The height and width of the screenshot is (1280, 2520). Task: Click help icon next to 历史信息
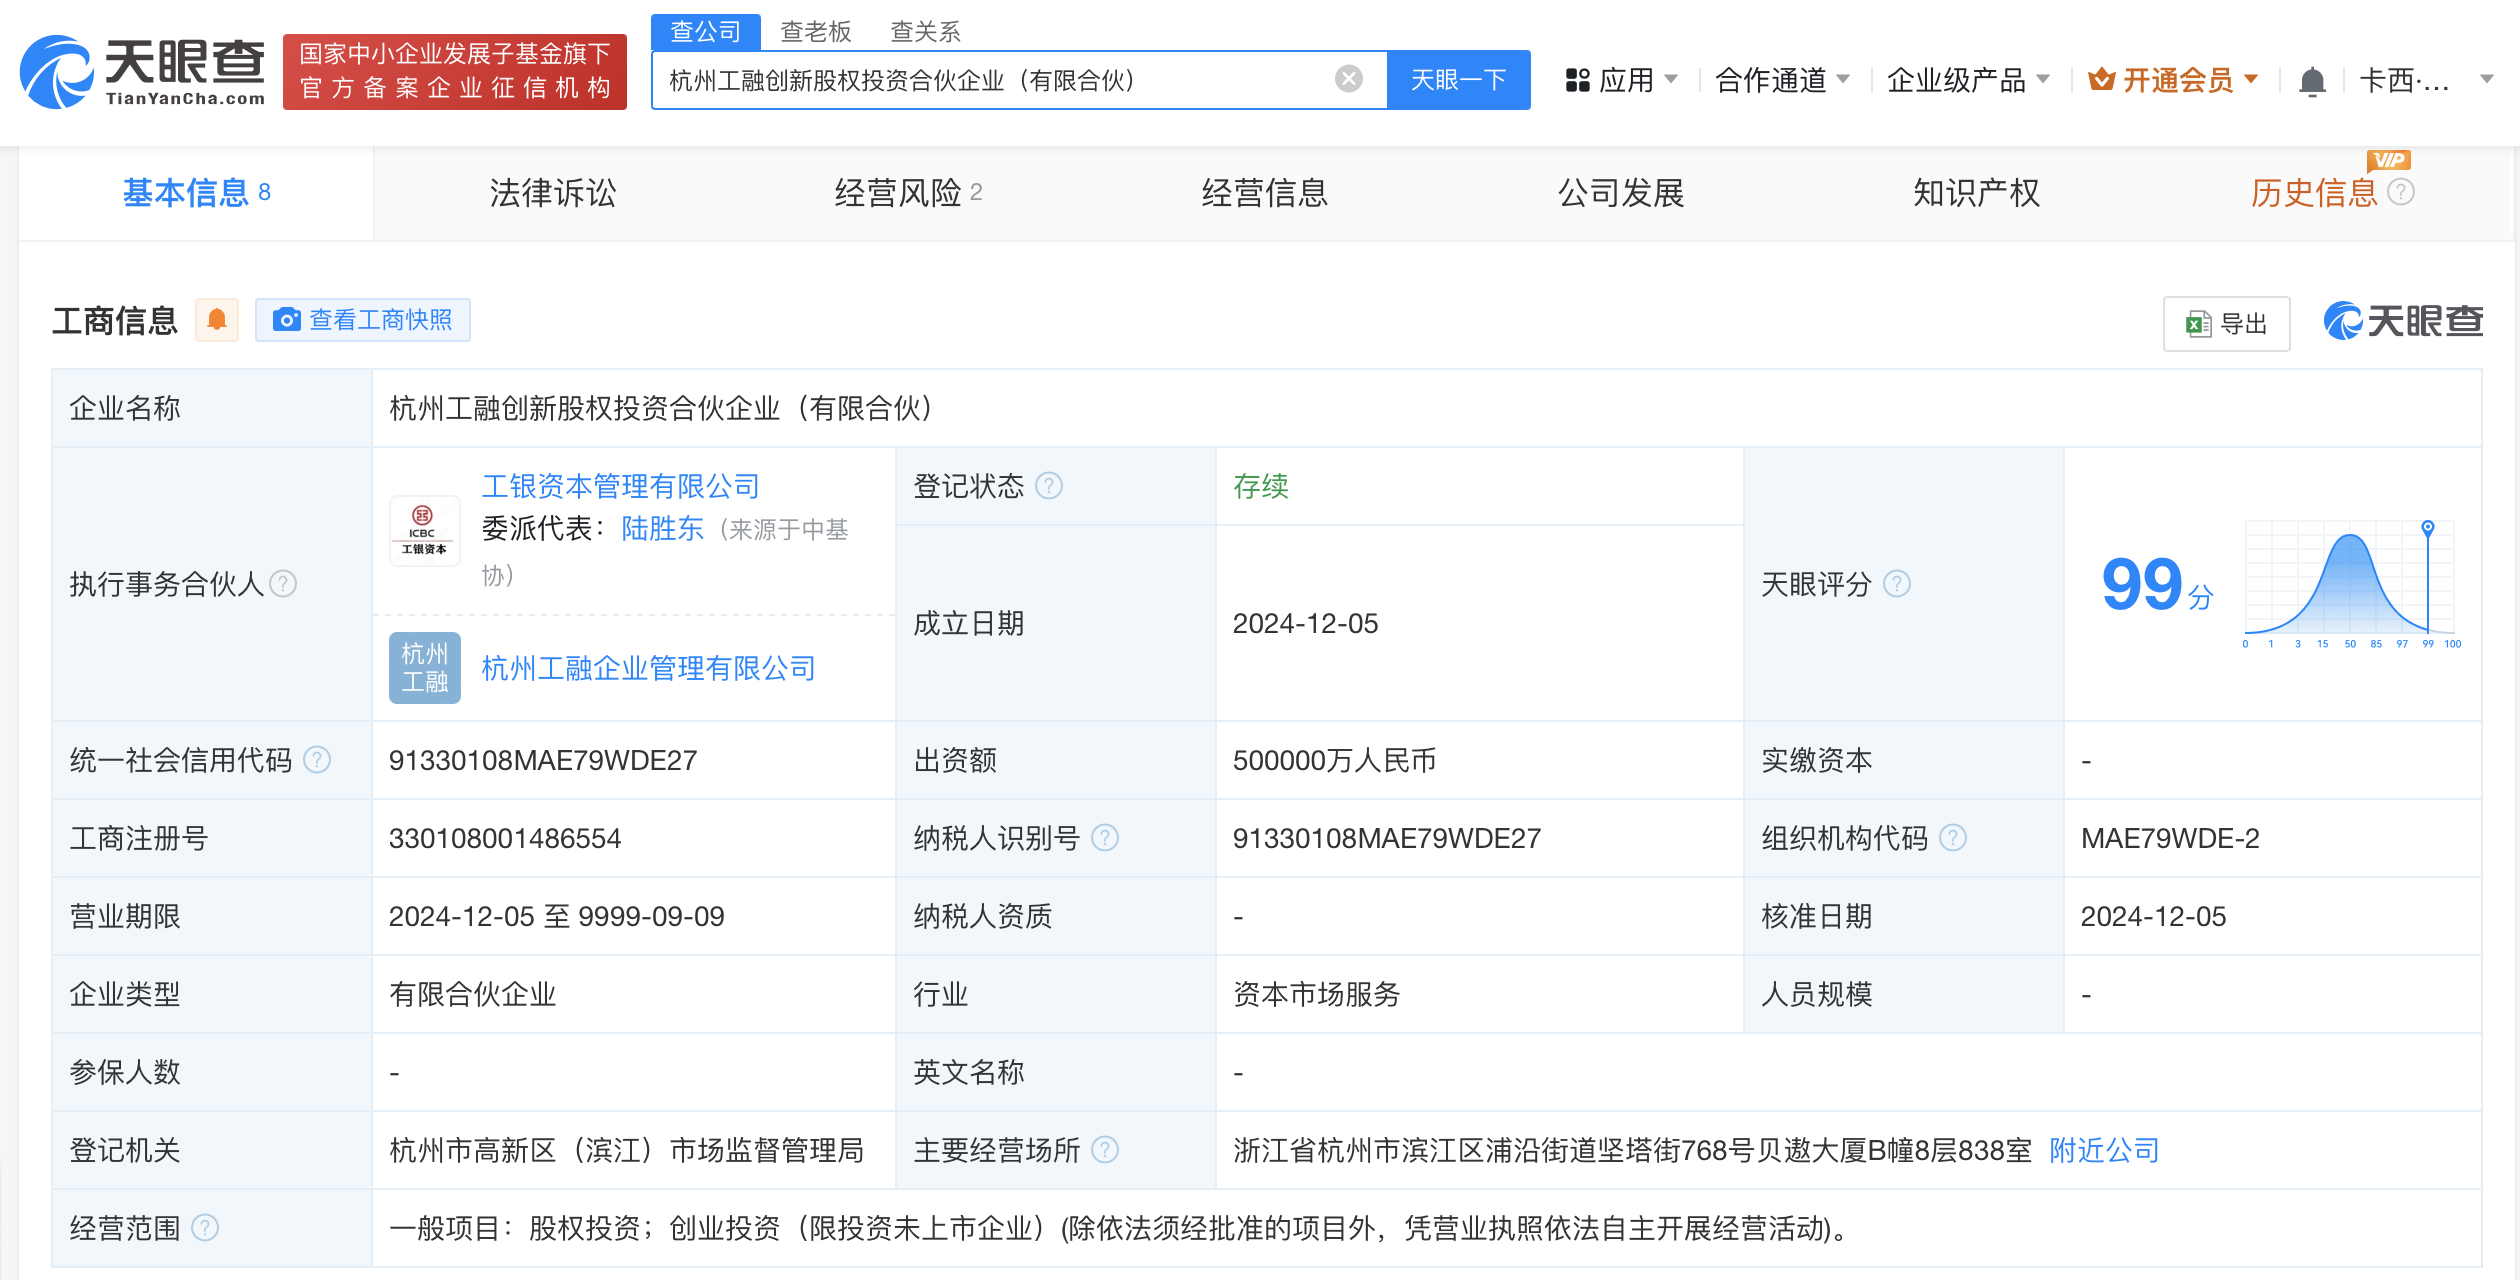coord(2401,192)
